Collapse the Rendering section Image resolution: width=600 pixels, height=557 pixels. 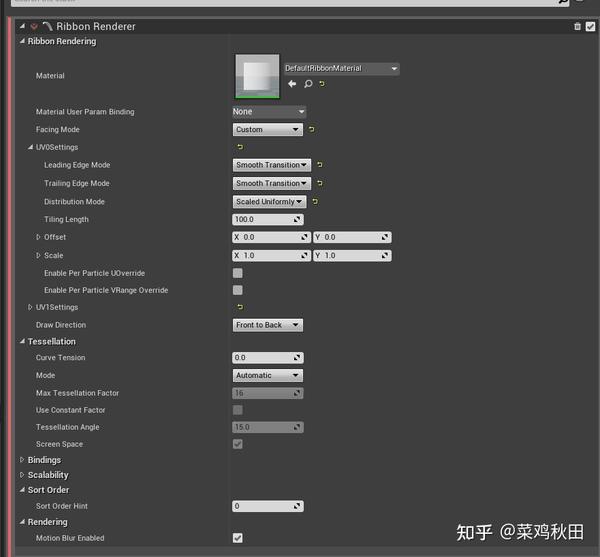(22, 522)
